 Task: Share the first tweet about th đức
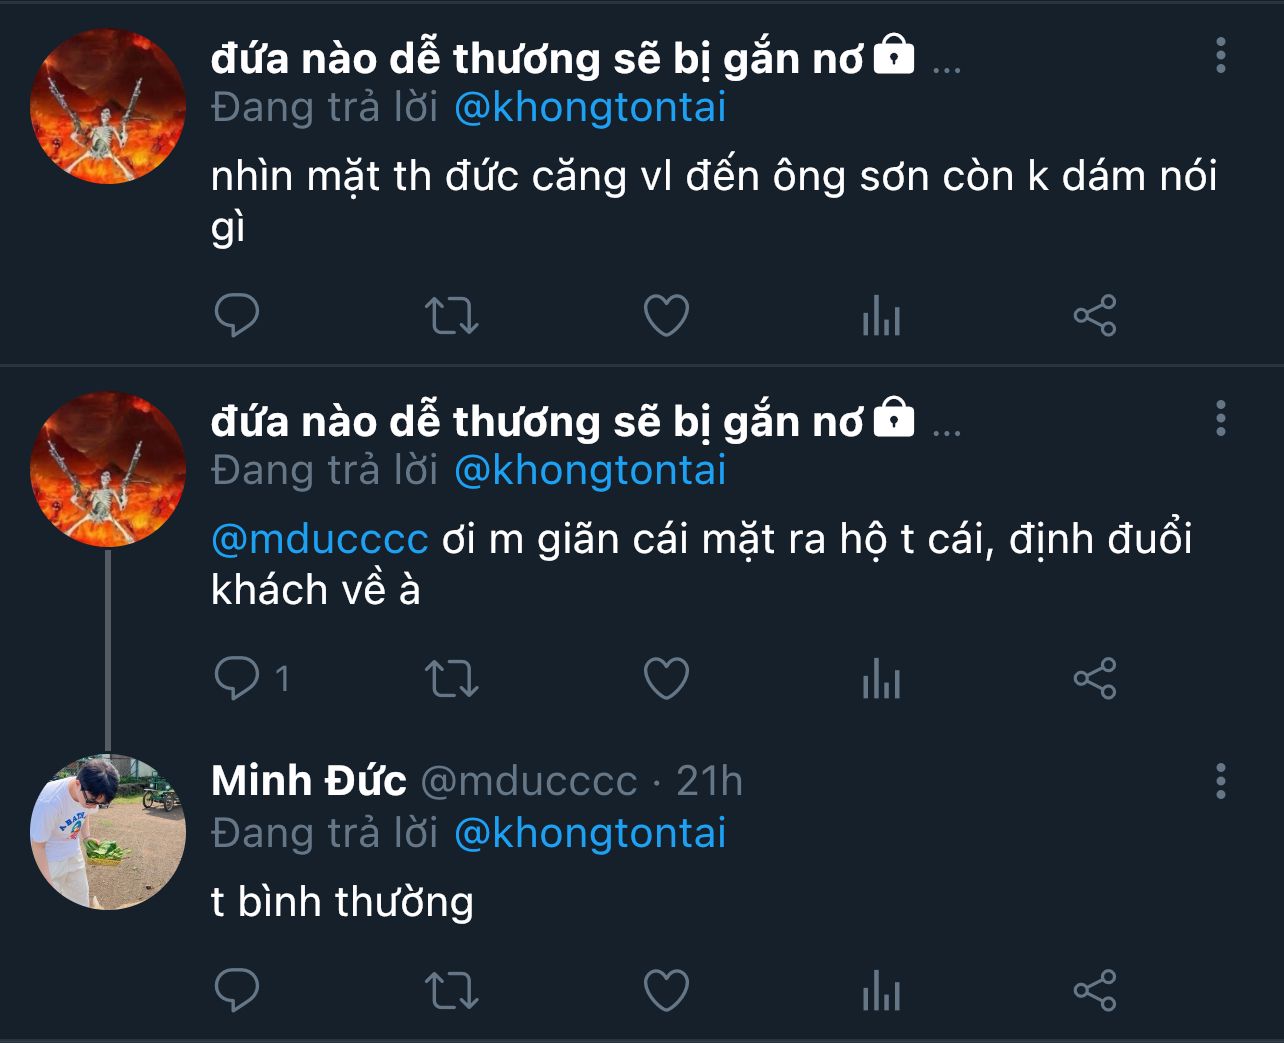(x=1094, y=316)
